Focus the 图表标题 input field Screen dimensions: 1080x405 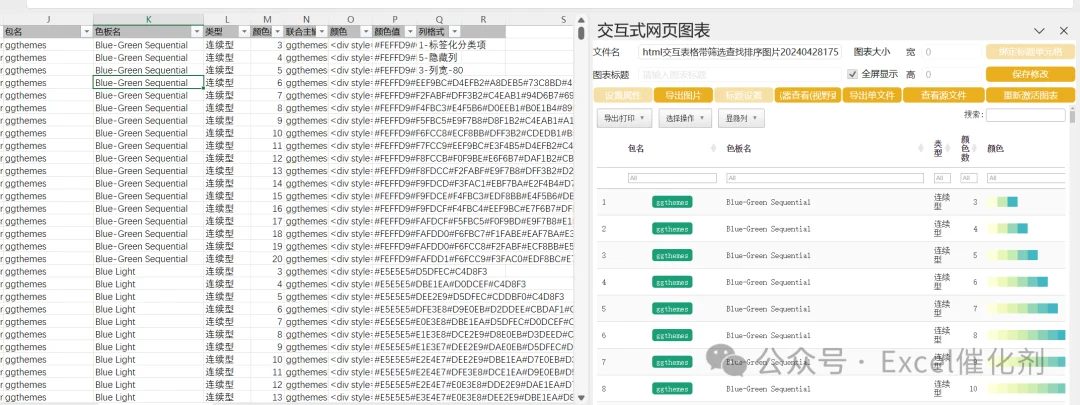pos(740,74)
